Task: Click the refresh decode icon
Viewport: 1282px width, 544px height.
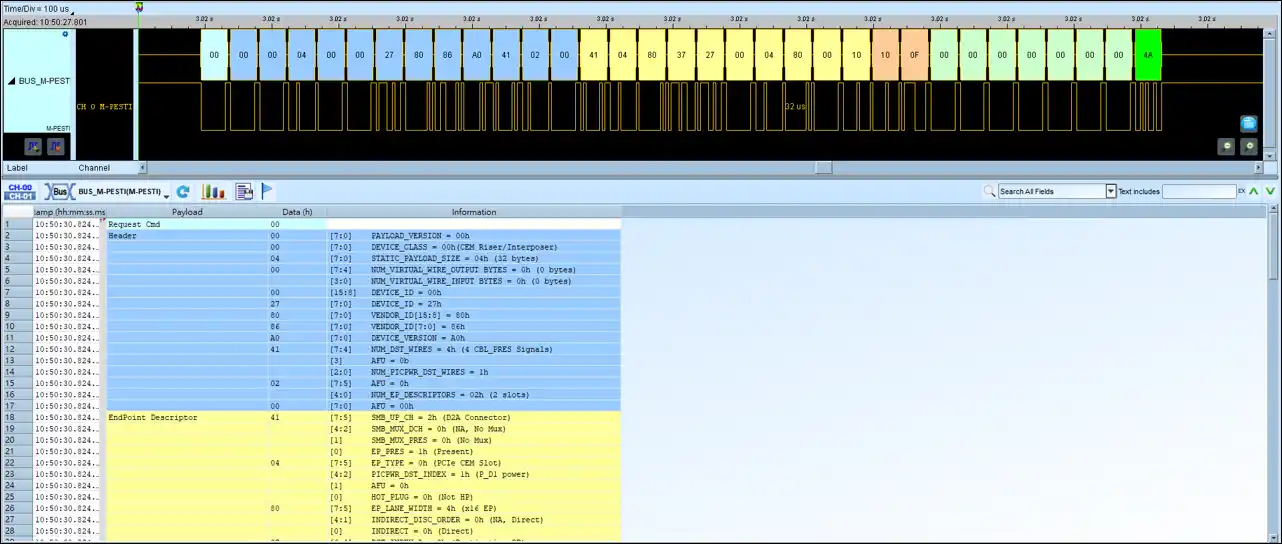Action: (183, 191)
